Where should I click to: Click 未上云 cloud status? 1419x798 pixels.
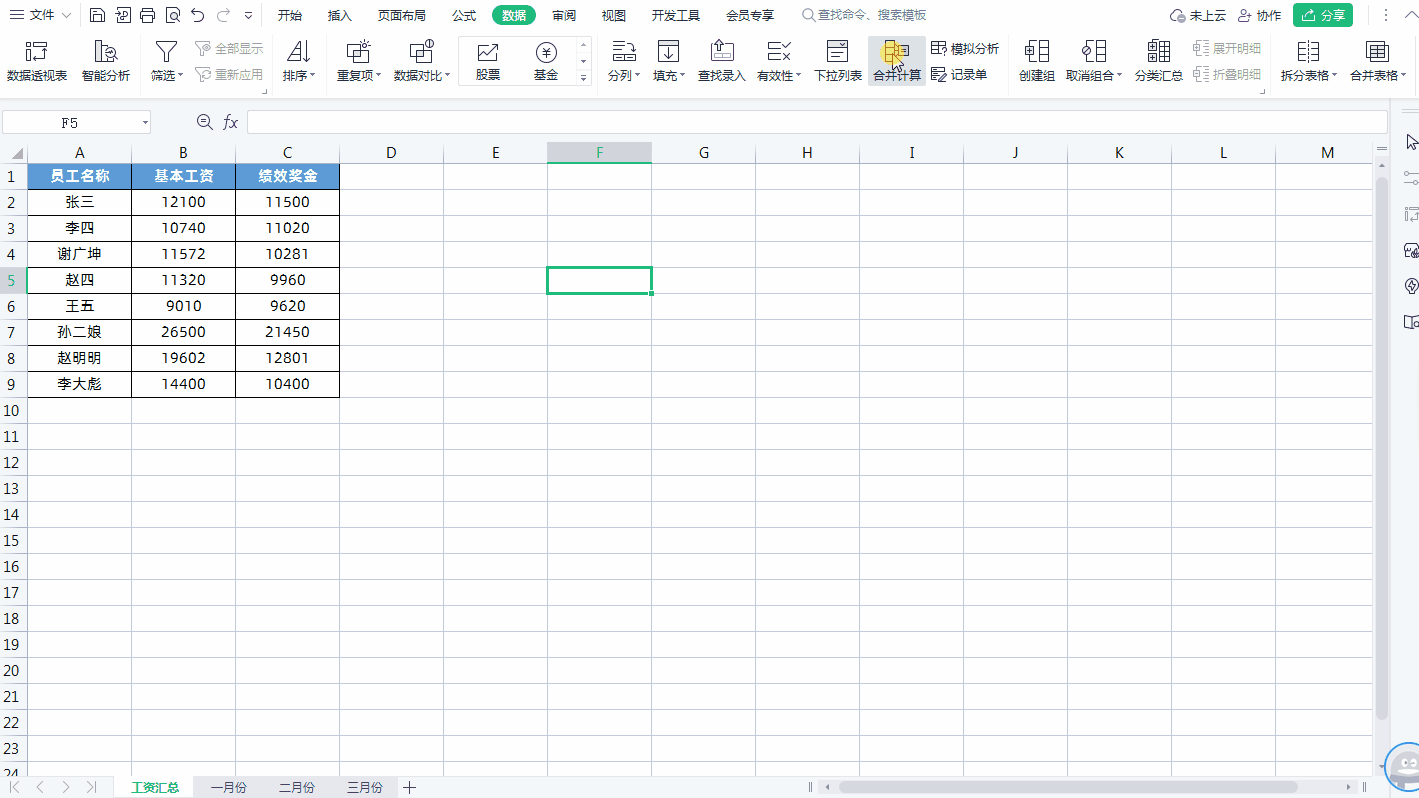click(1197, 15)
